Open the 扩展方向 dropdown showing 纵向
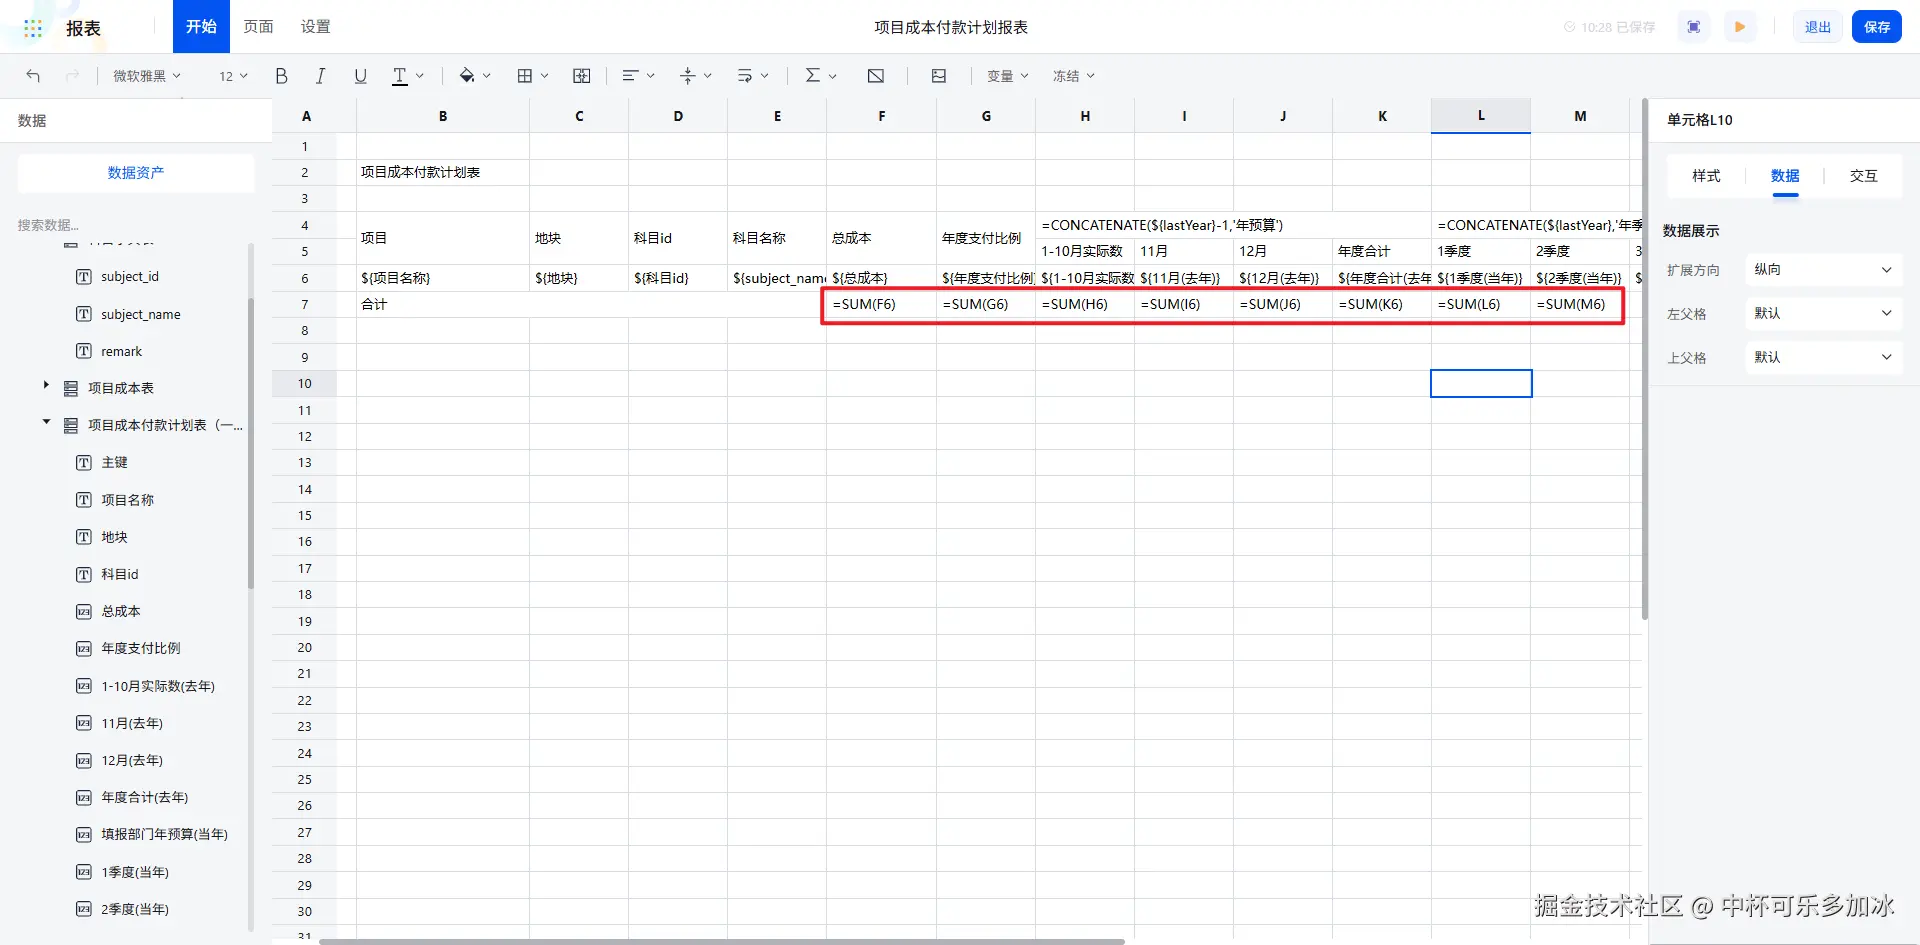 tap(1823, 270)
